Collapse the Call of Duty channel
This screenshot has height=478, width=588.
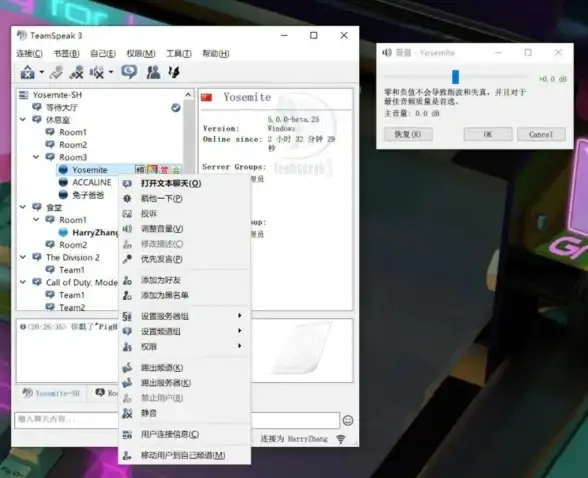[x=23, y=282]
